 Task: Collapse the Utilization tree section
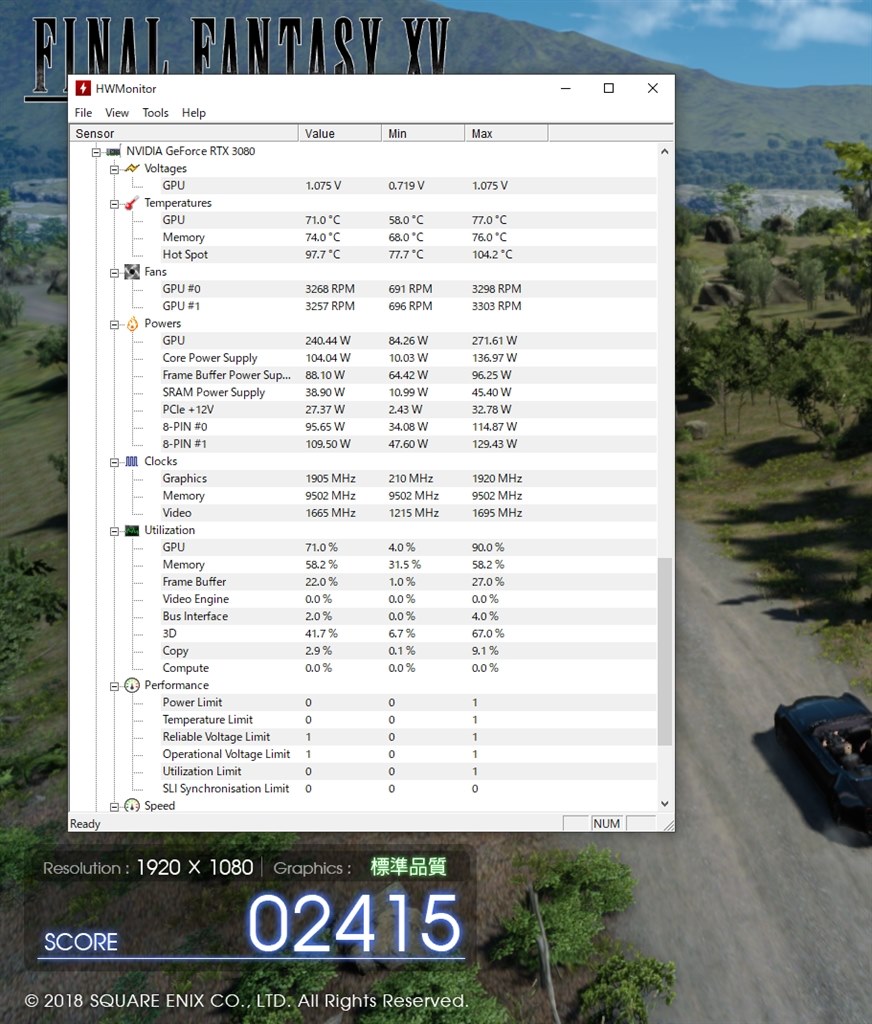coord(114,532)
